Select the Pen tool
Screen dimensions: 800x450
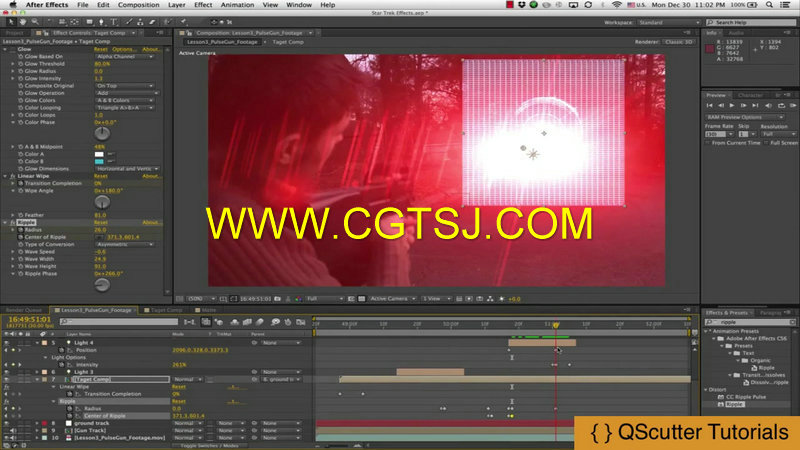tap(102, 22)
